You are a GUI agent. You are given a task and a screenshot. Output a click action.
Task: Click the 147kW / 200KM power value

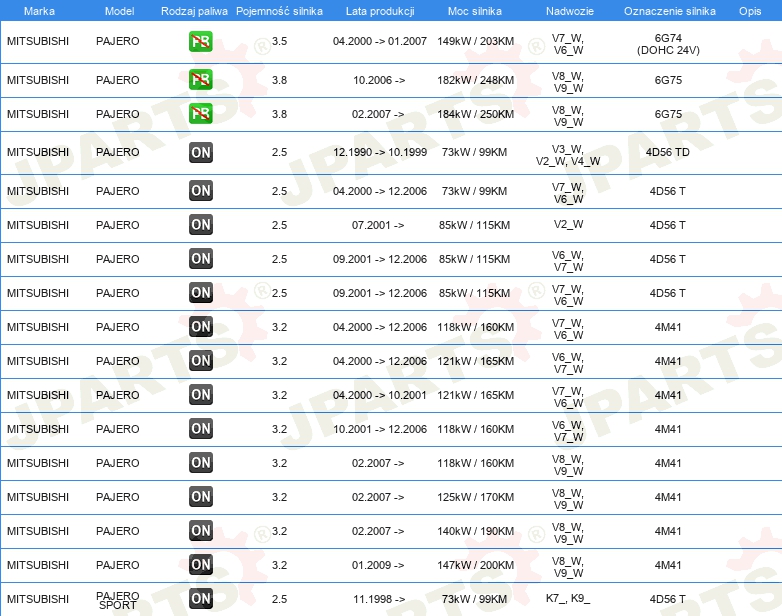point(475,565)
